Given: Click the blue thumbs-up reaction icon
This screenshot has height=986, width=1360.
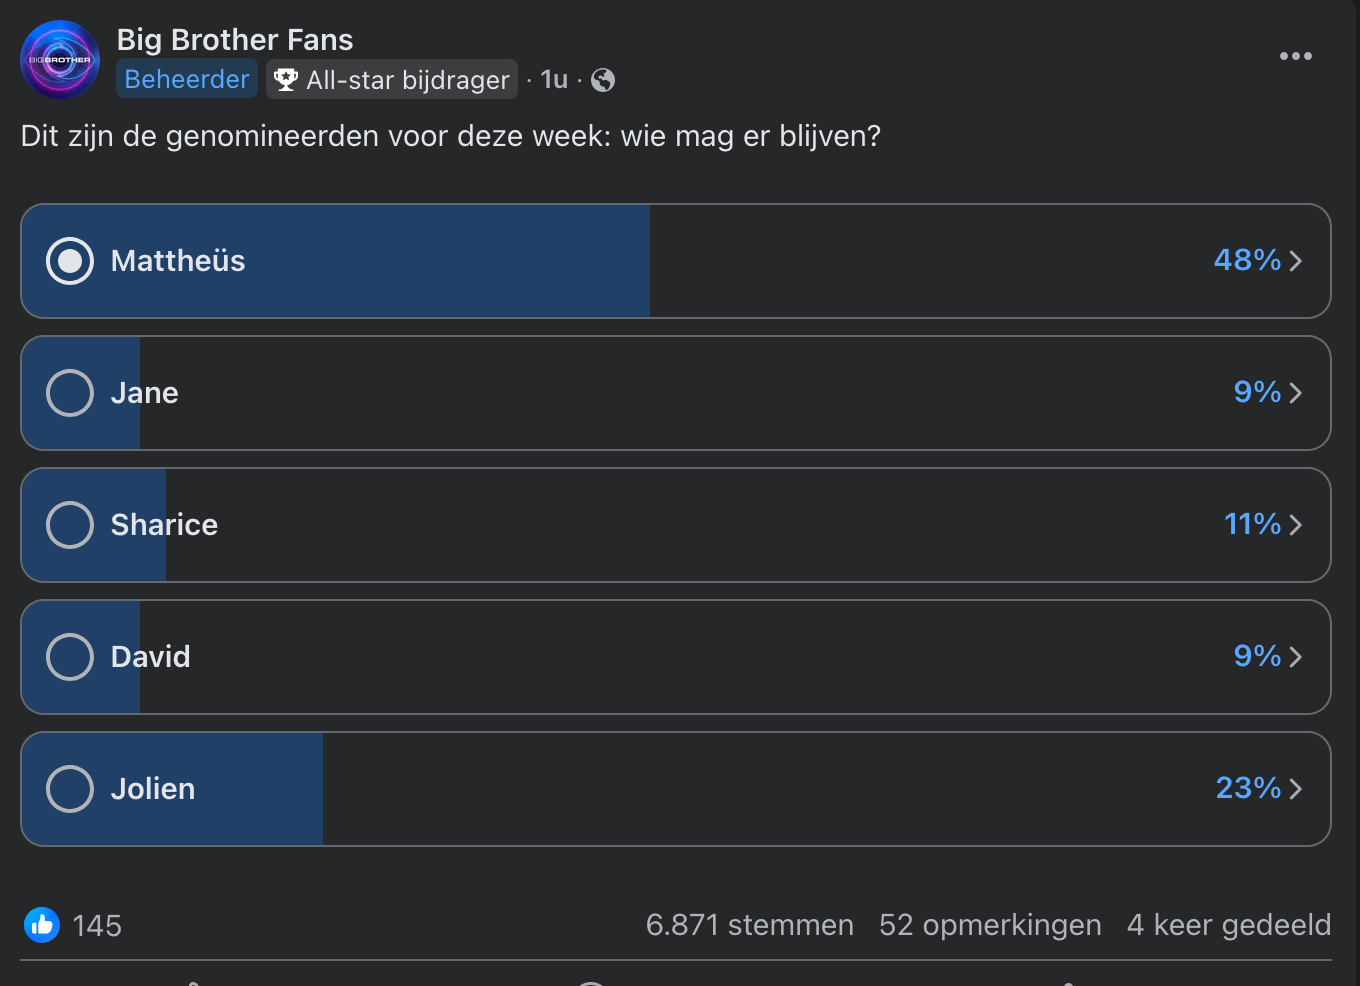Looking at the screenshot, I should 42,925.
